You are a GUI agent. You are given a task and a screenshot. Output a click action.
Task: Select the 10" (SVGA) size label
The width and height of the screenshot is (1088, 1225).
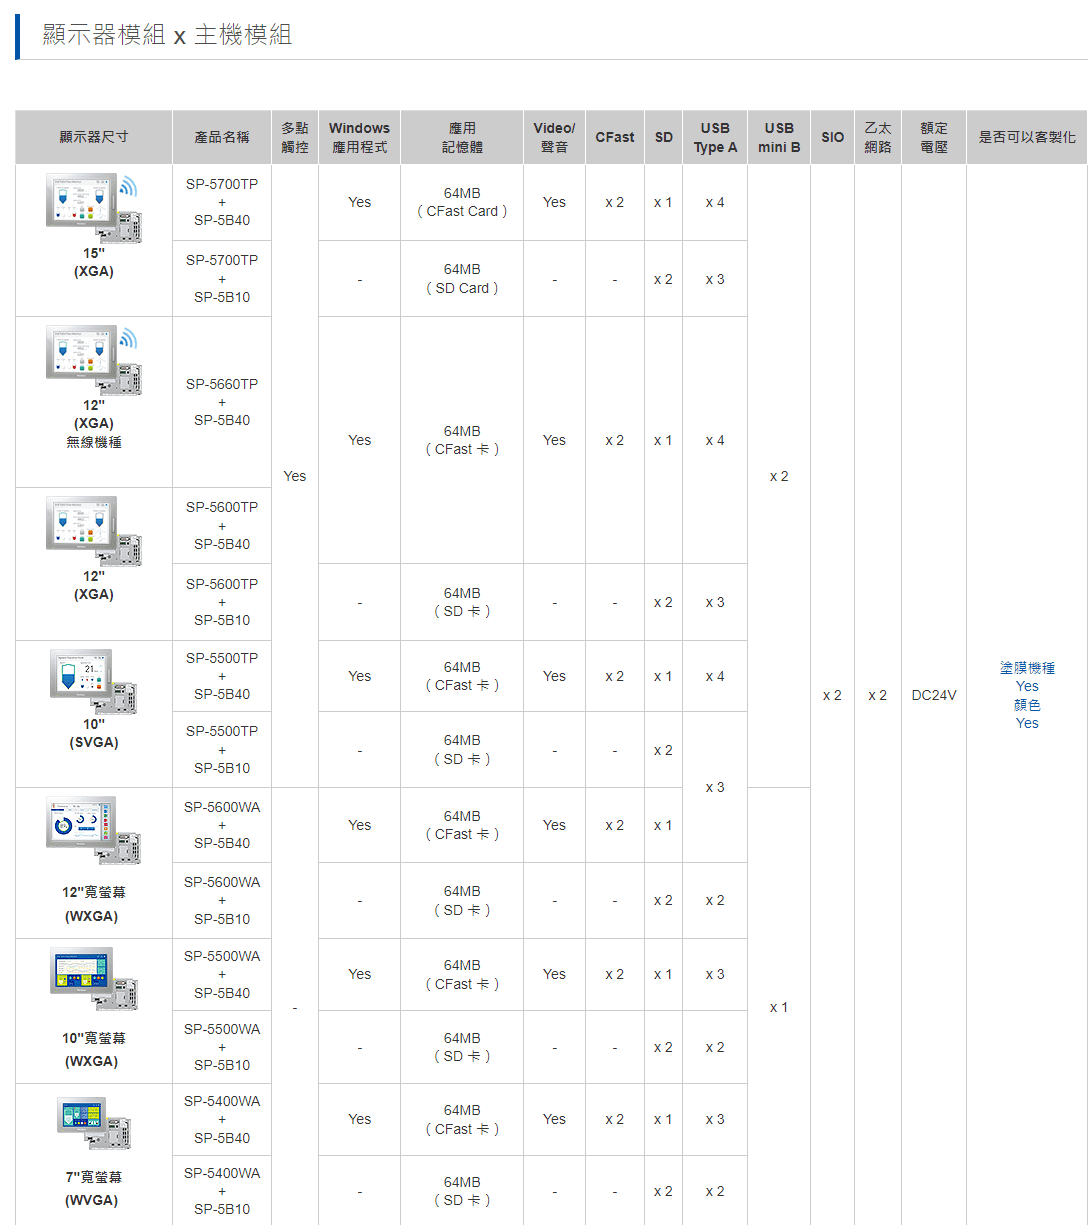click(94, 733)
